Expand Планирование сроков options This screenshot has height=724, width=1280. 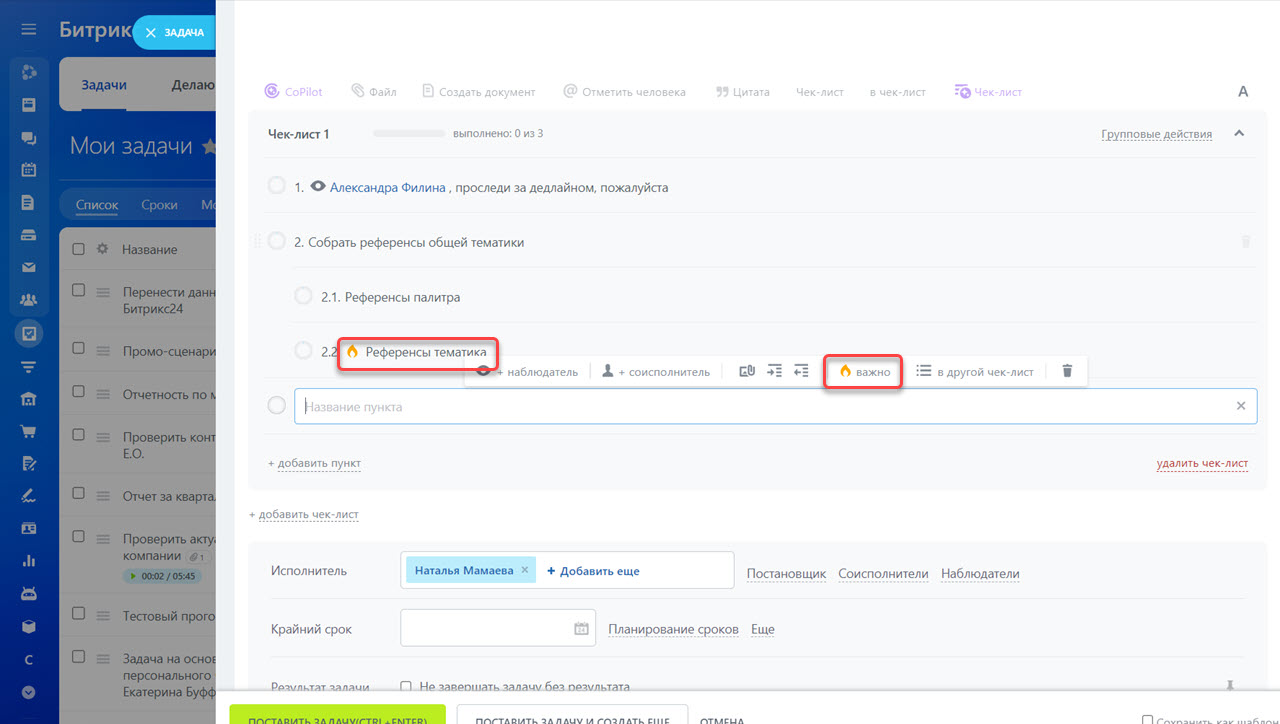point(673,629)
